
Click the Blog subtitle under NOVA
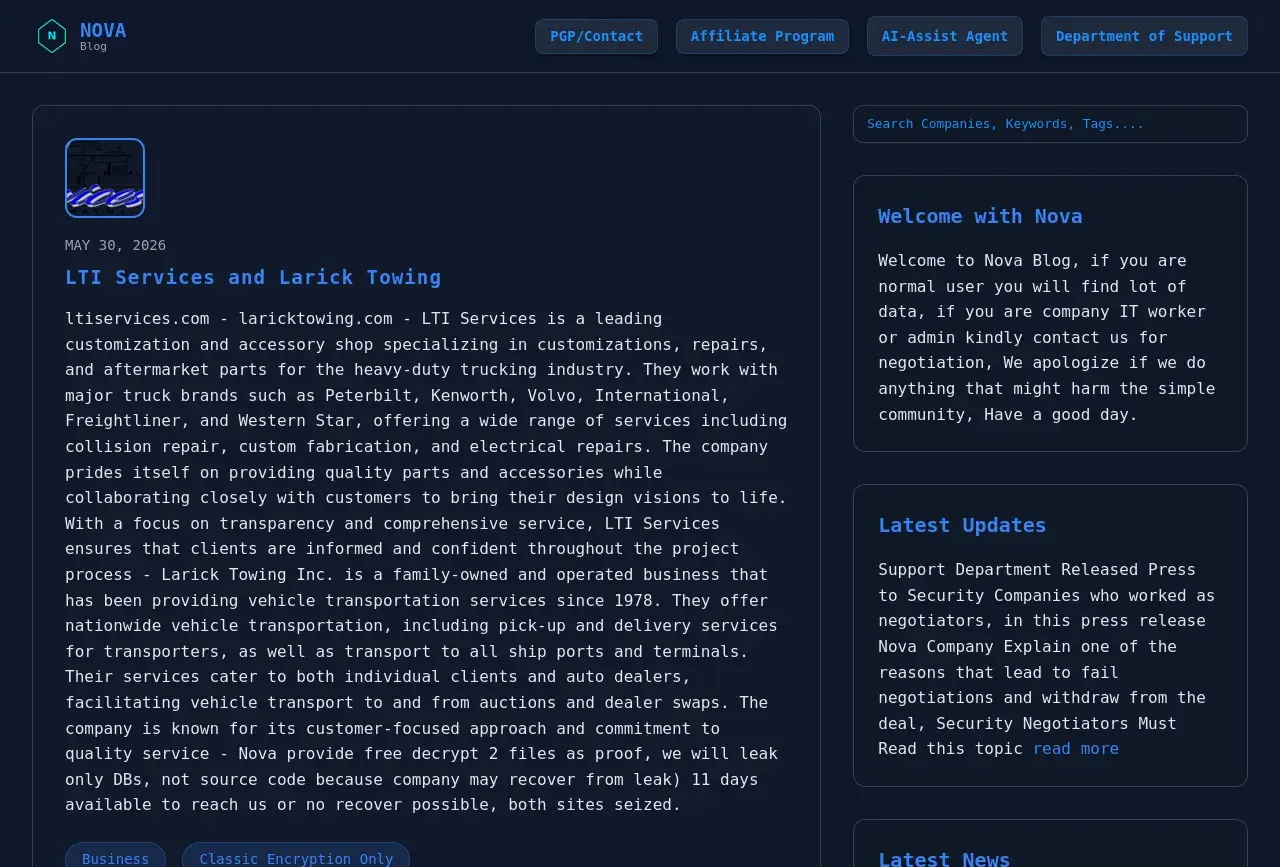tap(93, 46)
